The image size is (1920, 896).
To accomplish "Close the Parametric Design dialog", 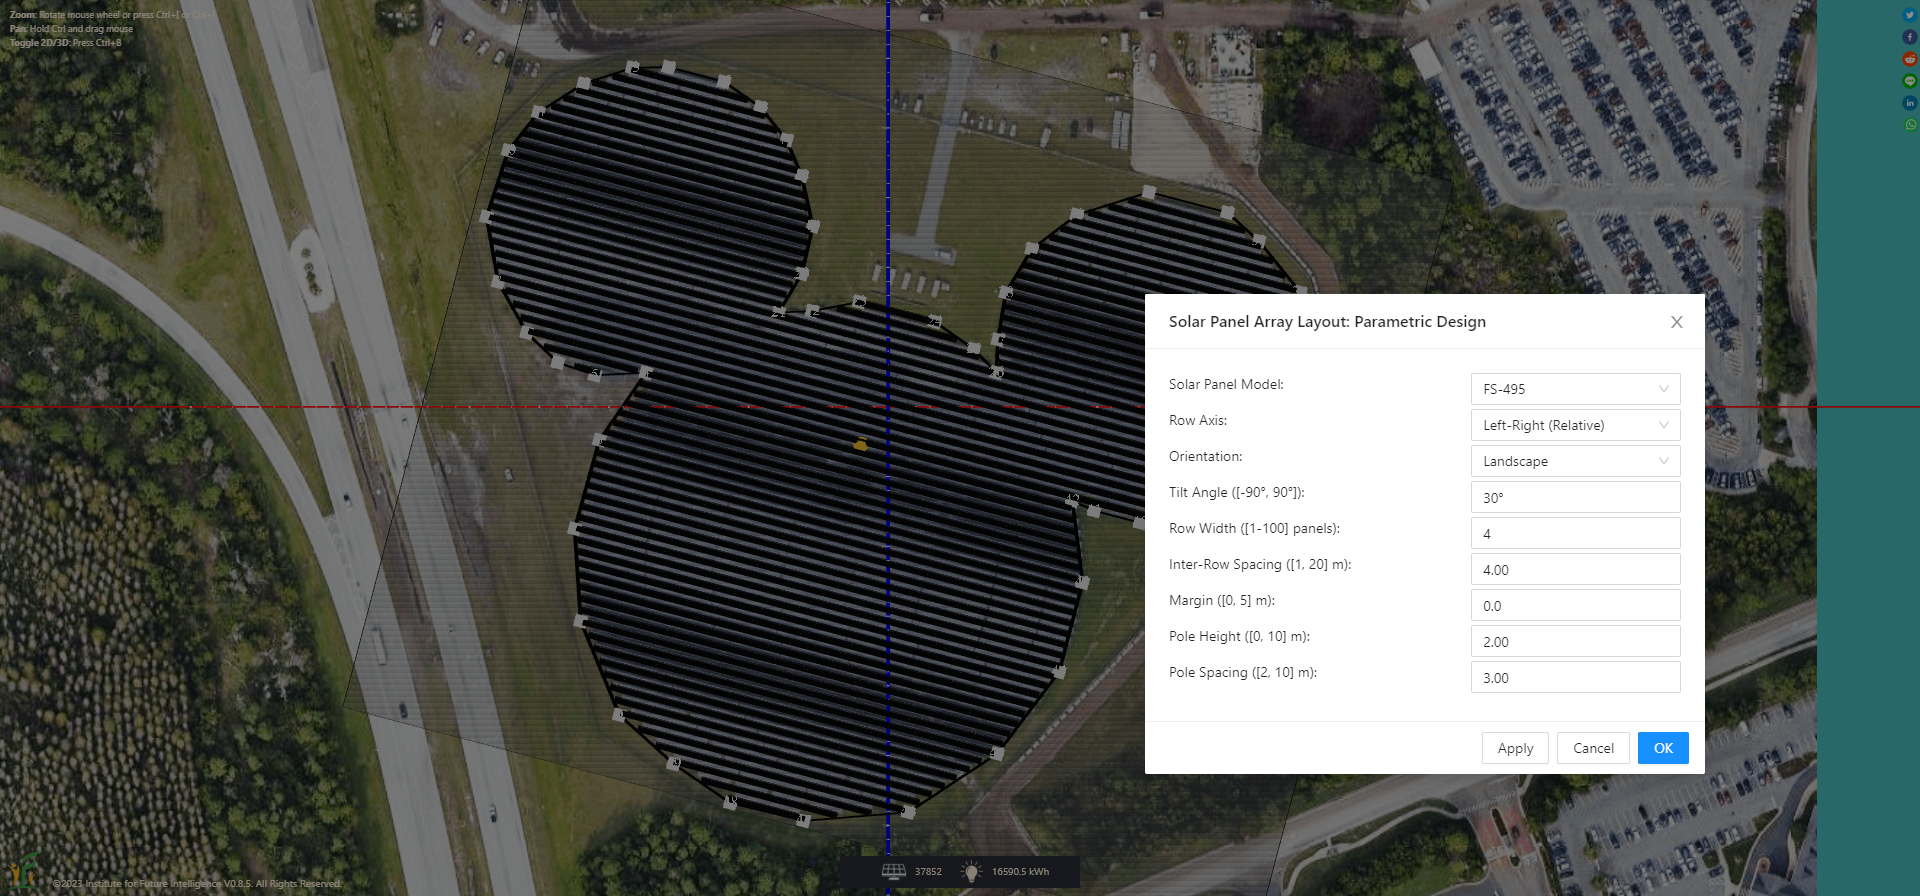I will (1676, 322).
